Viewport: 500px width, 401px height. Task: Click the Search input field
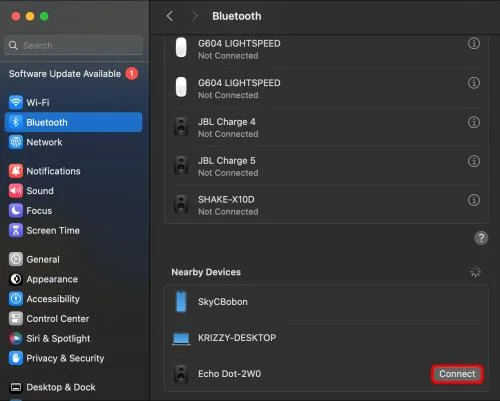tap(73, 45)
